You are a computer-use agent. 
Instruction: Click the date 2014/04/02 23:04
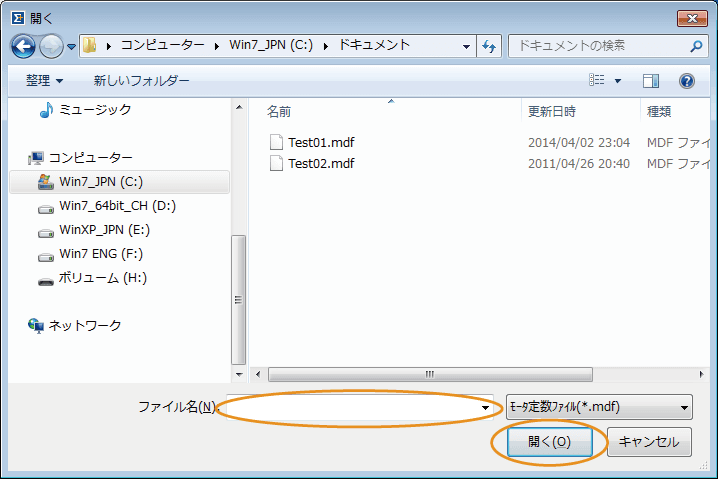579,143
